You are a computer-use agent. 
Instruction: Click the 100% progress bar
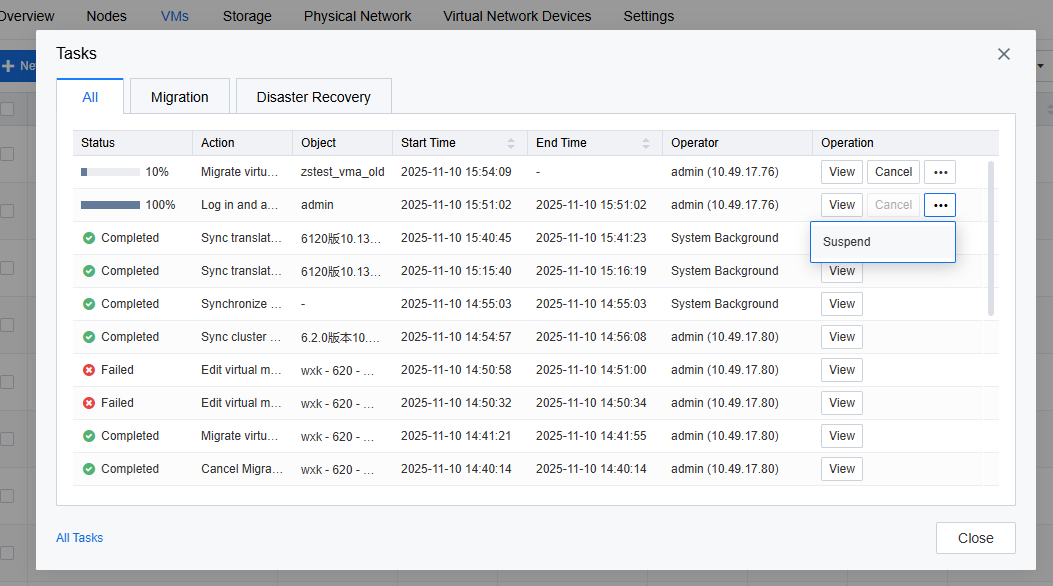pyautogui.click(x=110, y=205)
